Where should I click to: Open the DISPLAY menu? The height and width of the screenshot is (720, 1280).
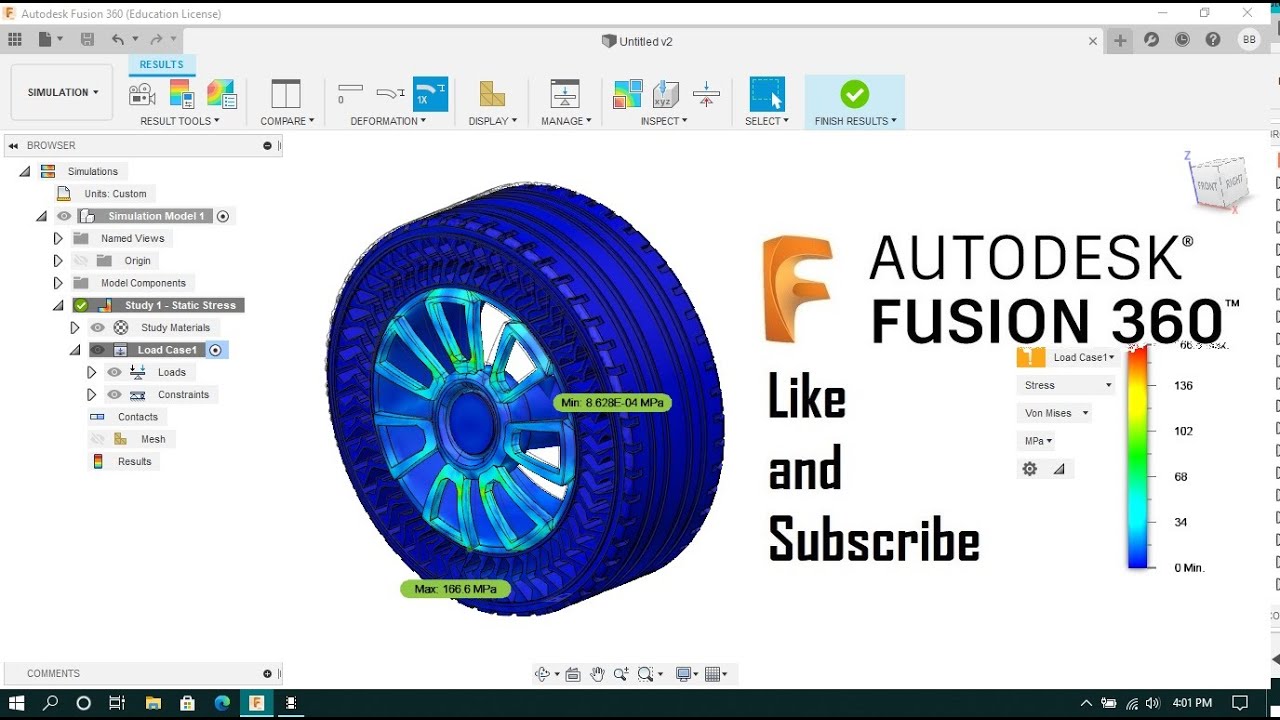pyautogui.click(x=493, y=121)
